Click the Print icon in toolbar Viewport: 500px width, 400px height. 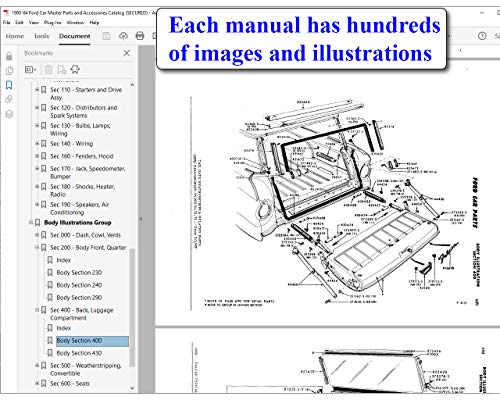click(140, 36)
